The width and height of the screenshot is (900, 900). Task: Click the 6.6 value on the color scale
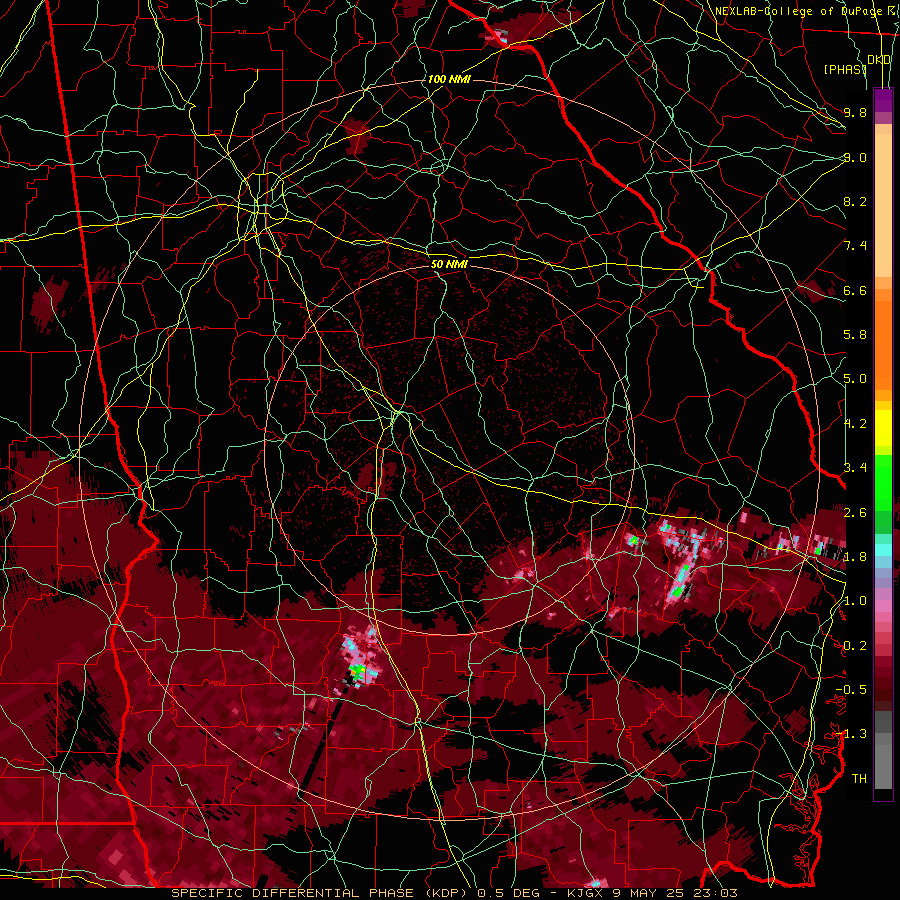[x=855, y=290]
